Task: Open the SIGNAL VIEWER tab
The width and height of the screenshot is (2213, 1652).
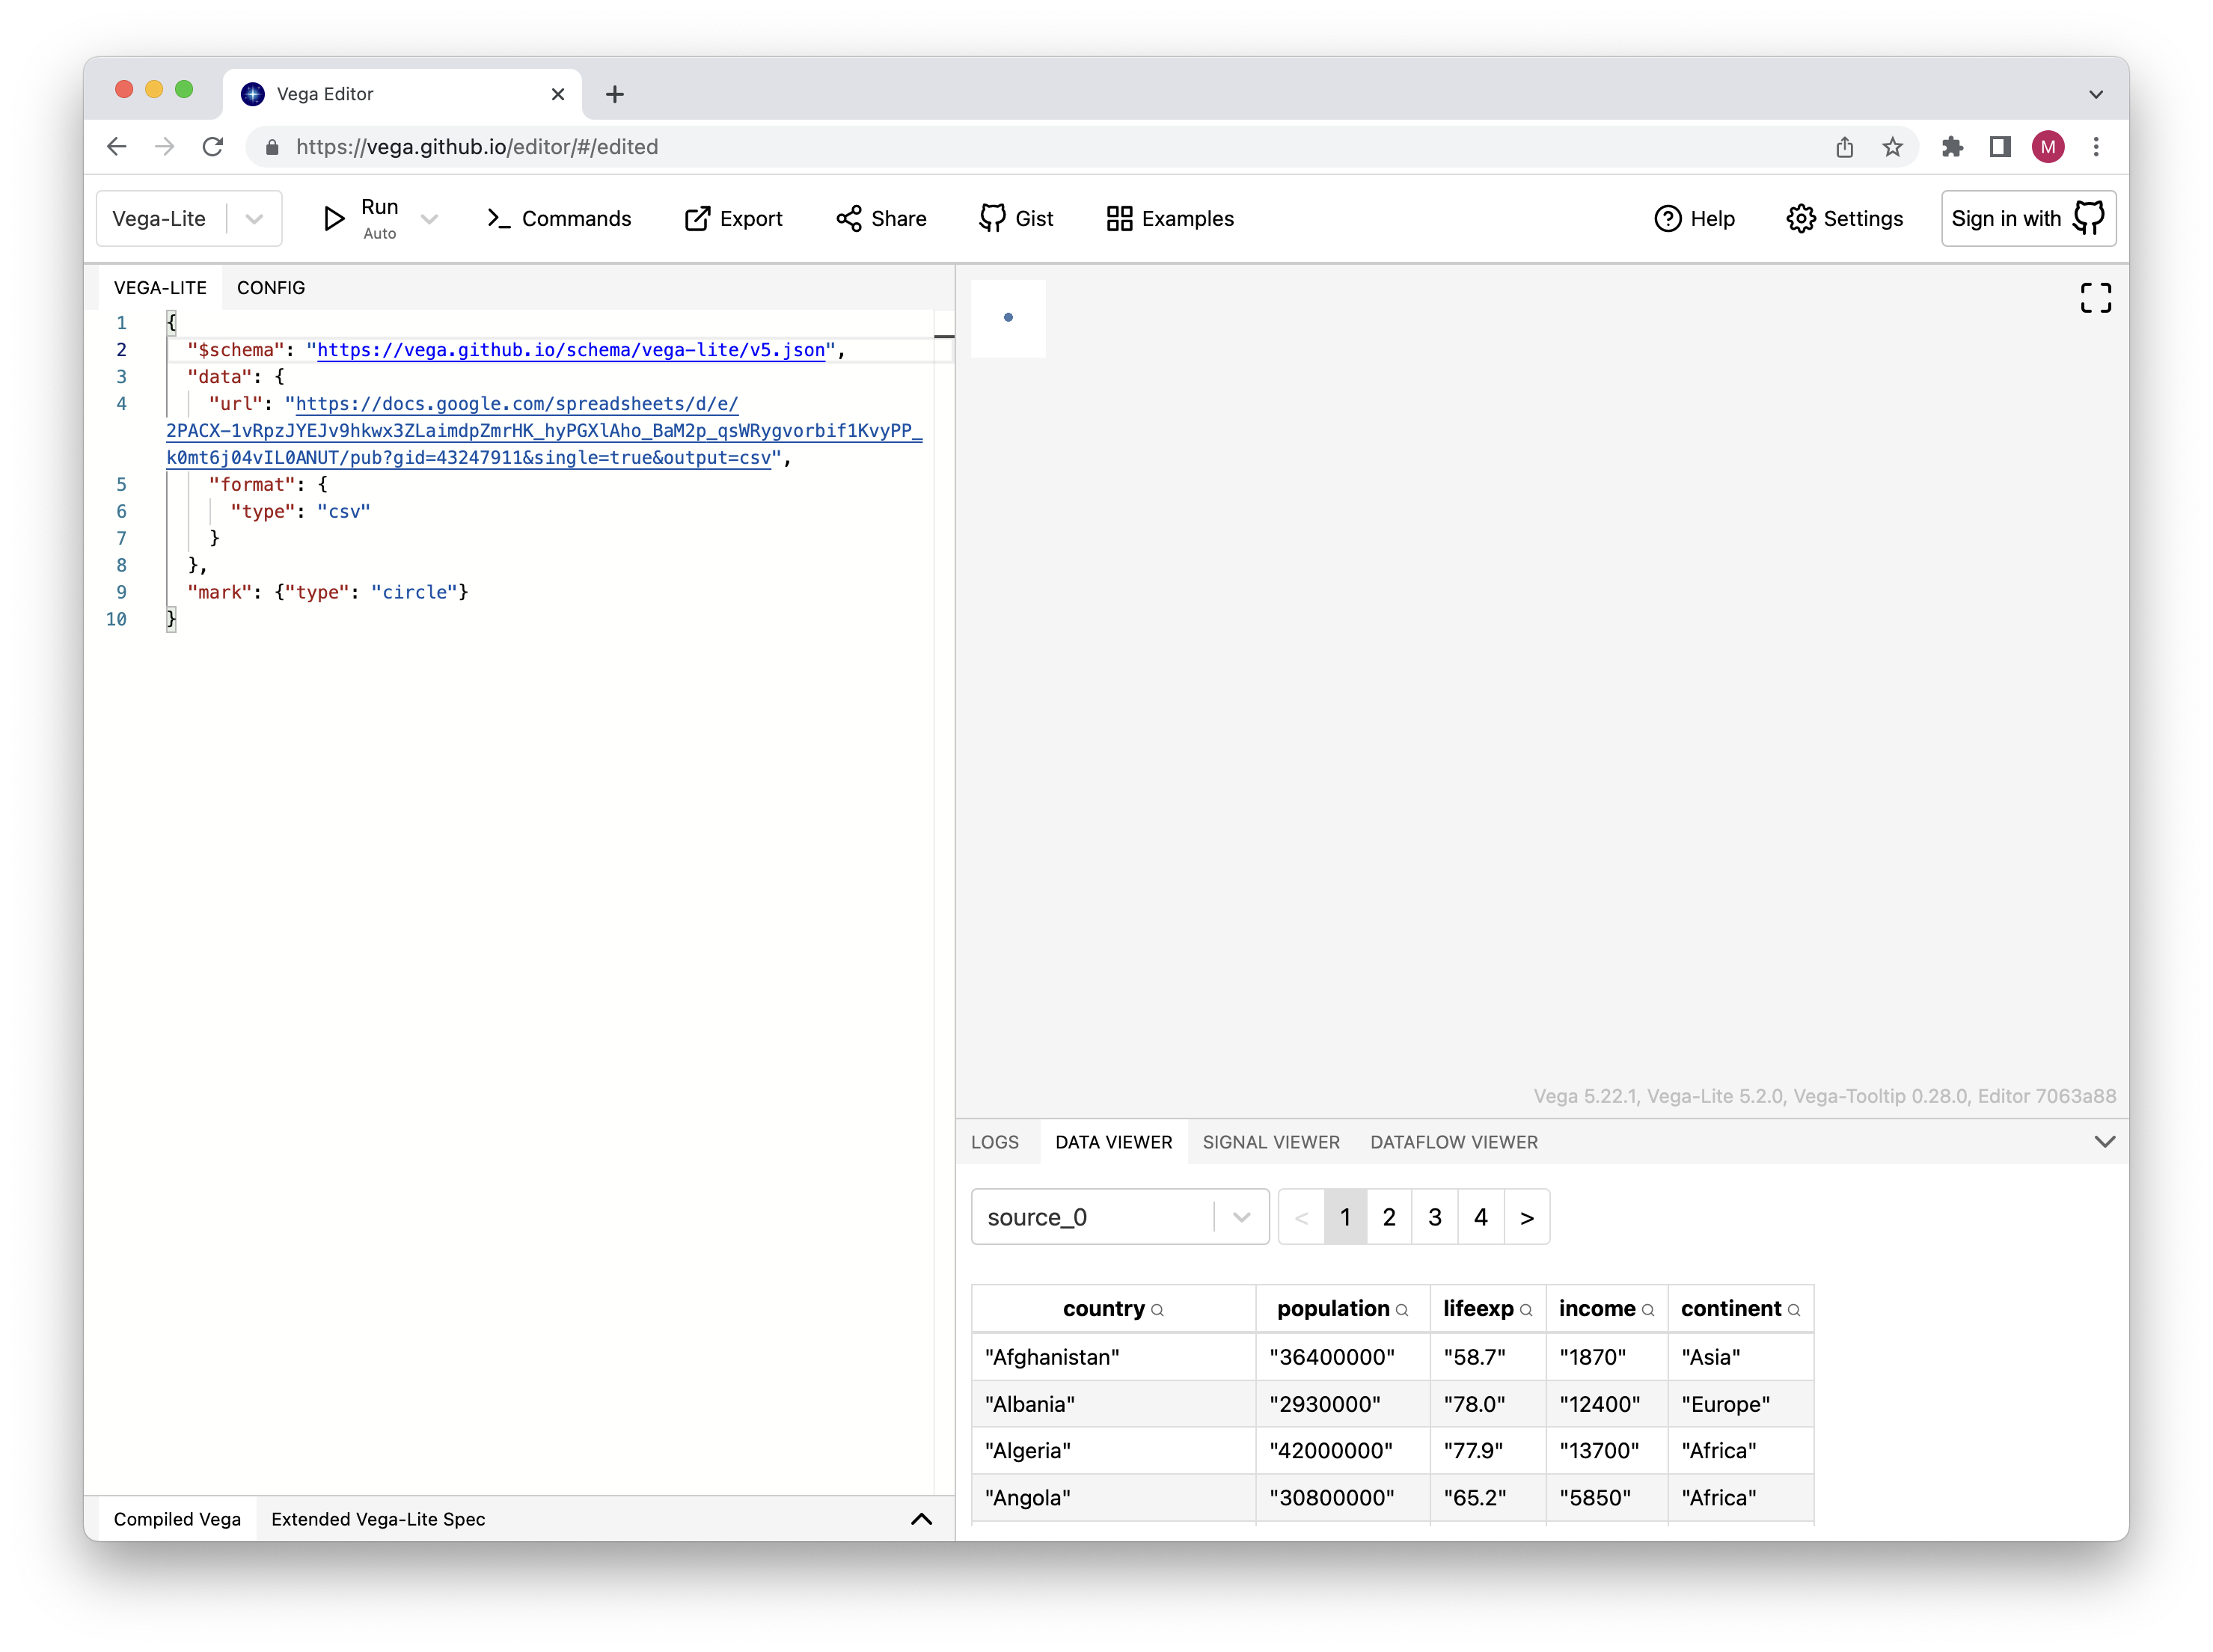Action: click(x=1271, y=1142)
